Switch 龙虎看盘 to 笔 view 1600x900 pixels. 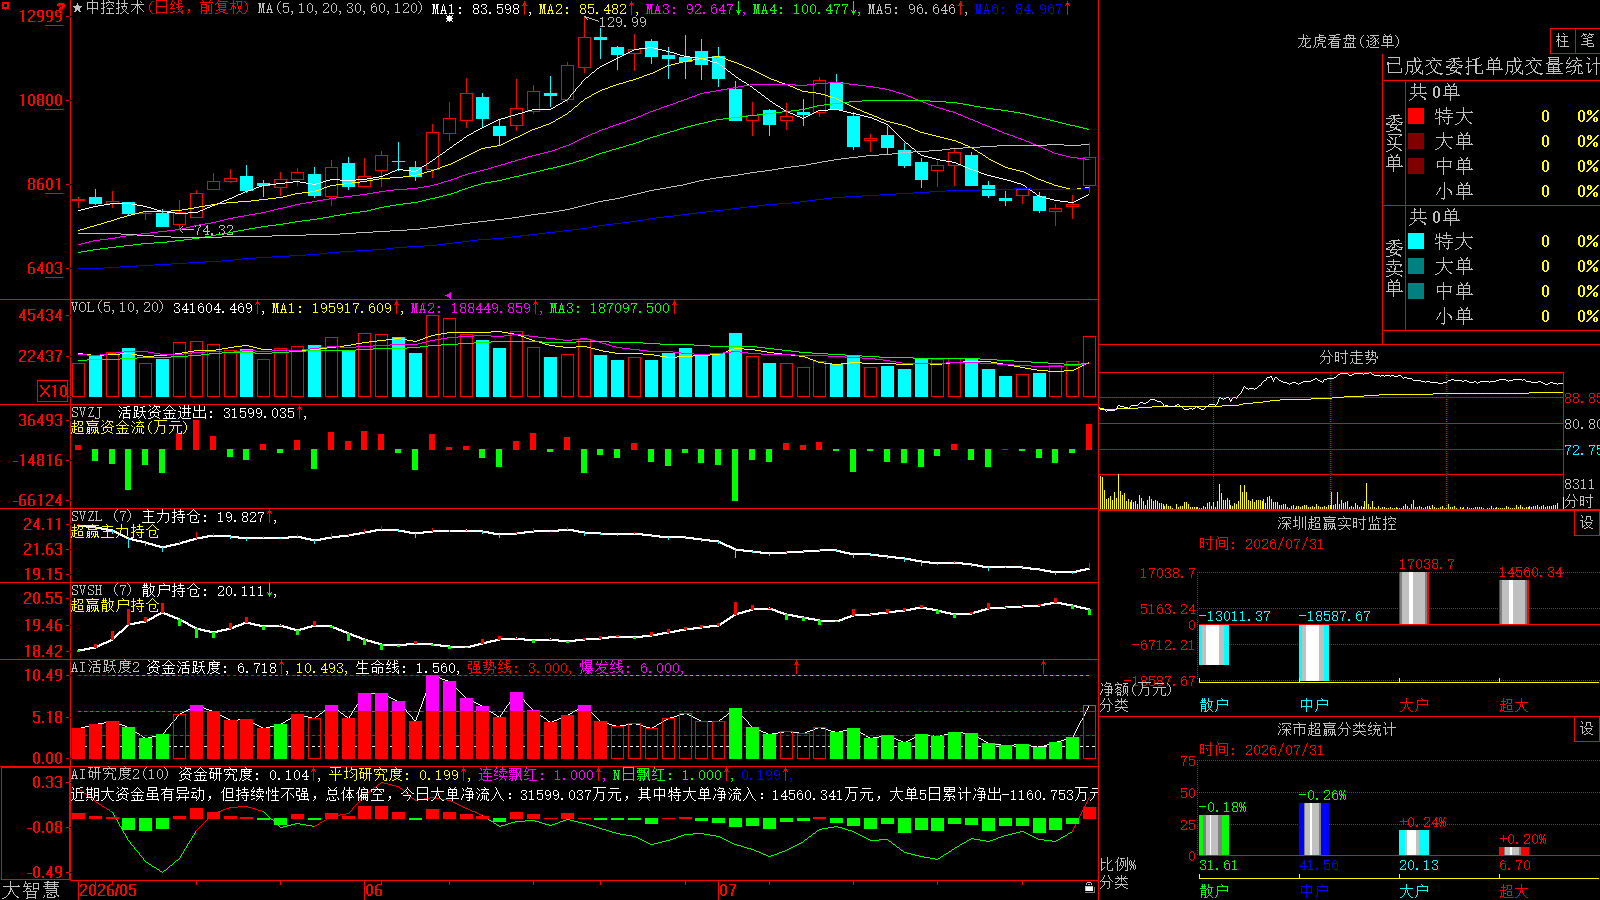click(1587, 40)
